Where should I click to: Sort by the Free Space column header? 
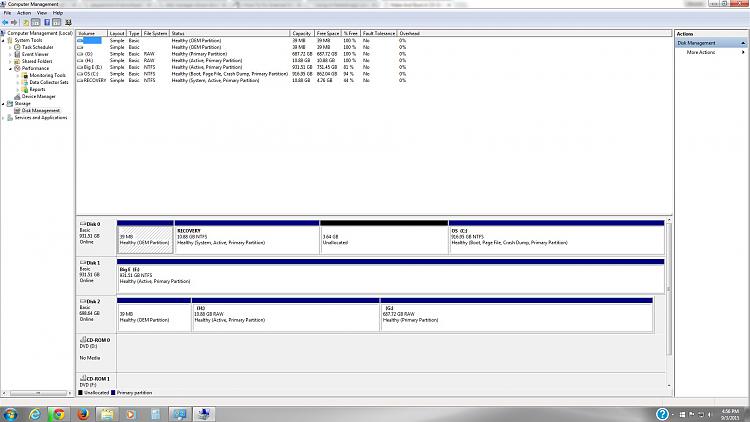(x=328, y=33)
